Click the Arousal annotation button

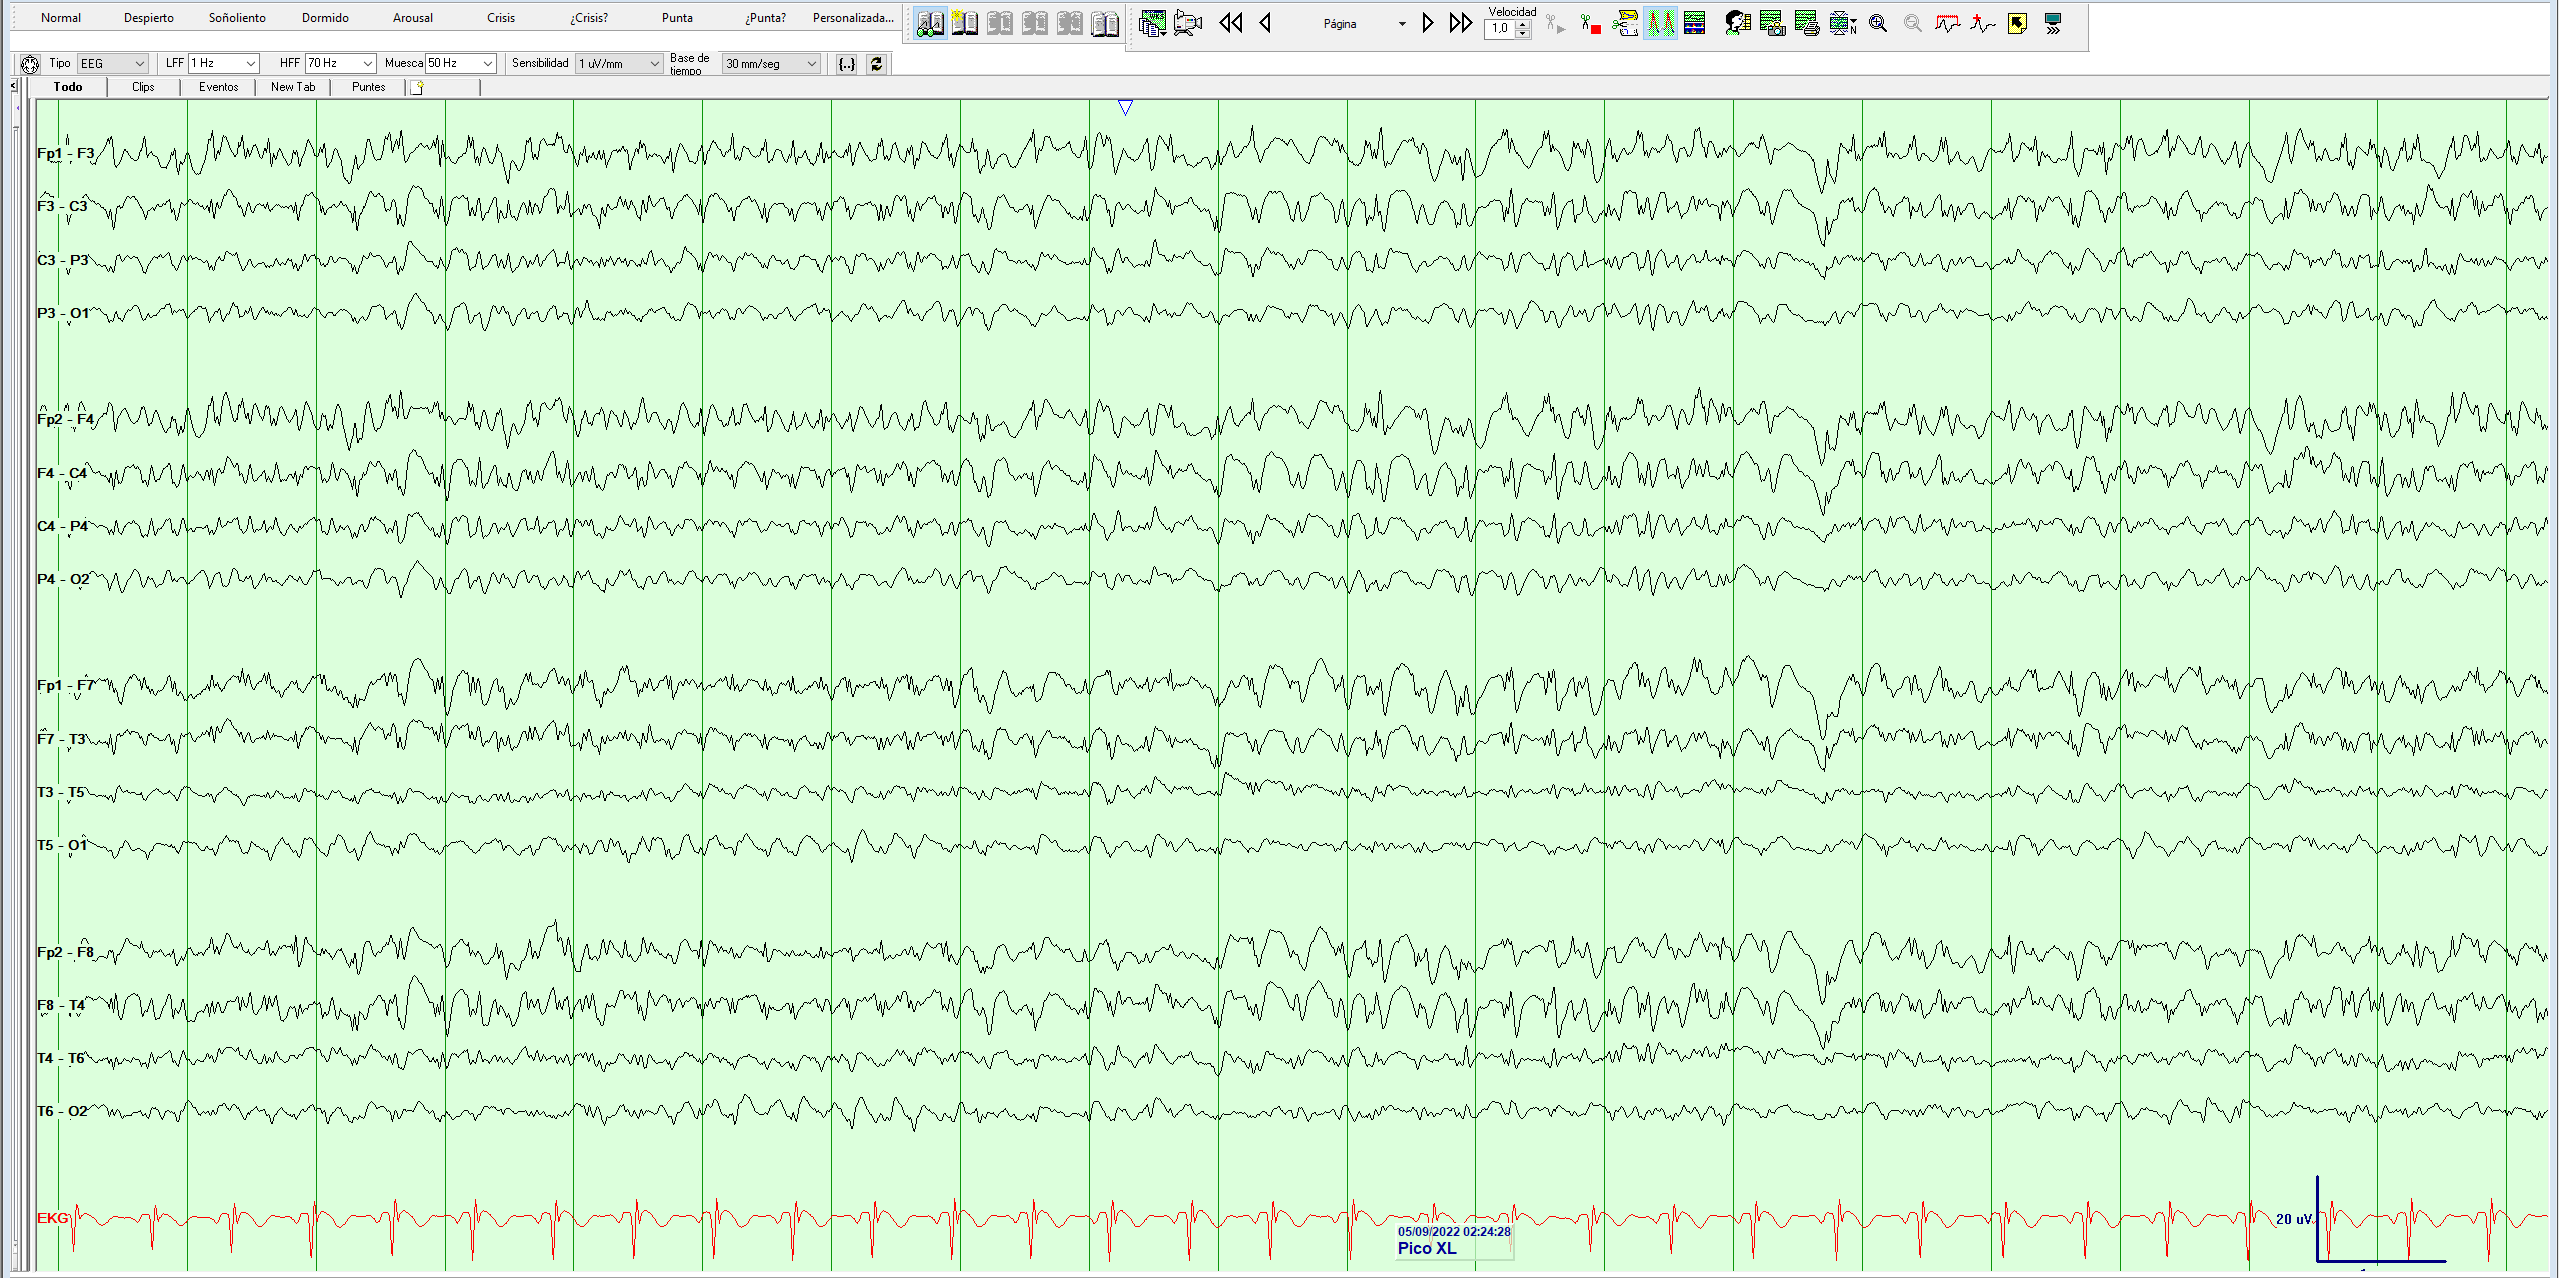tap(413, 18)
